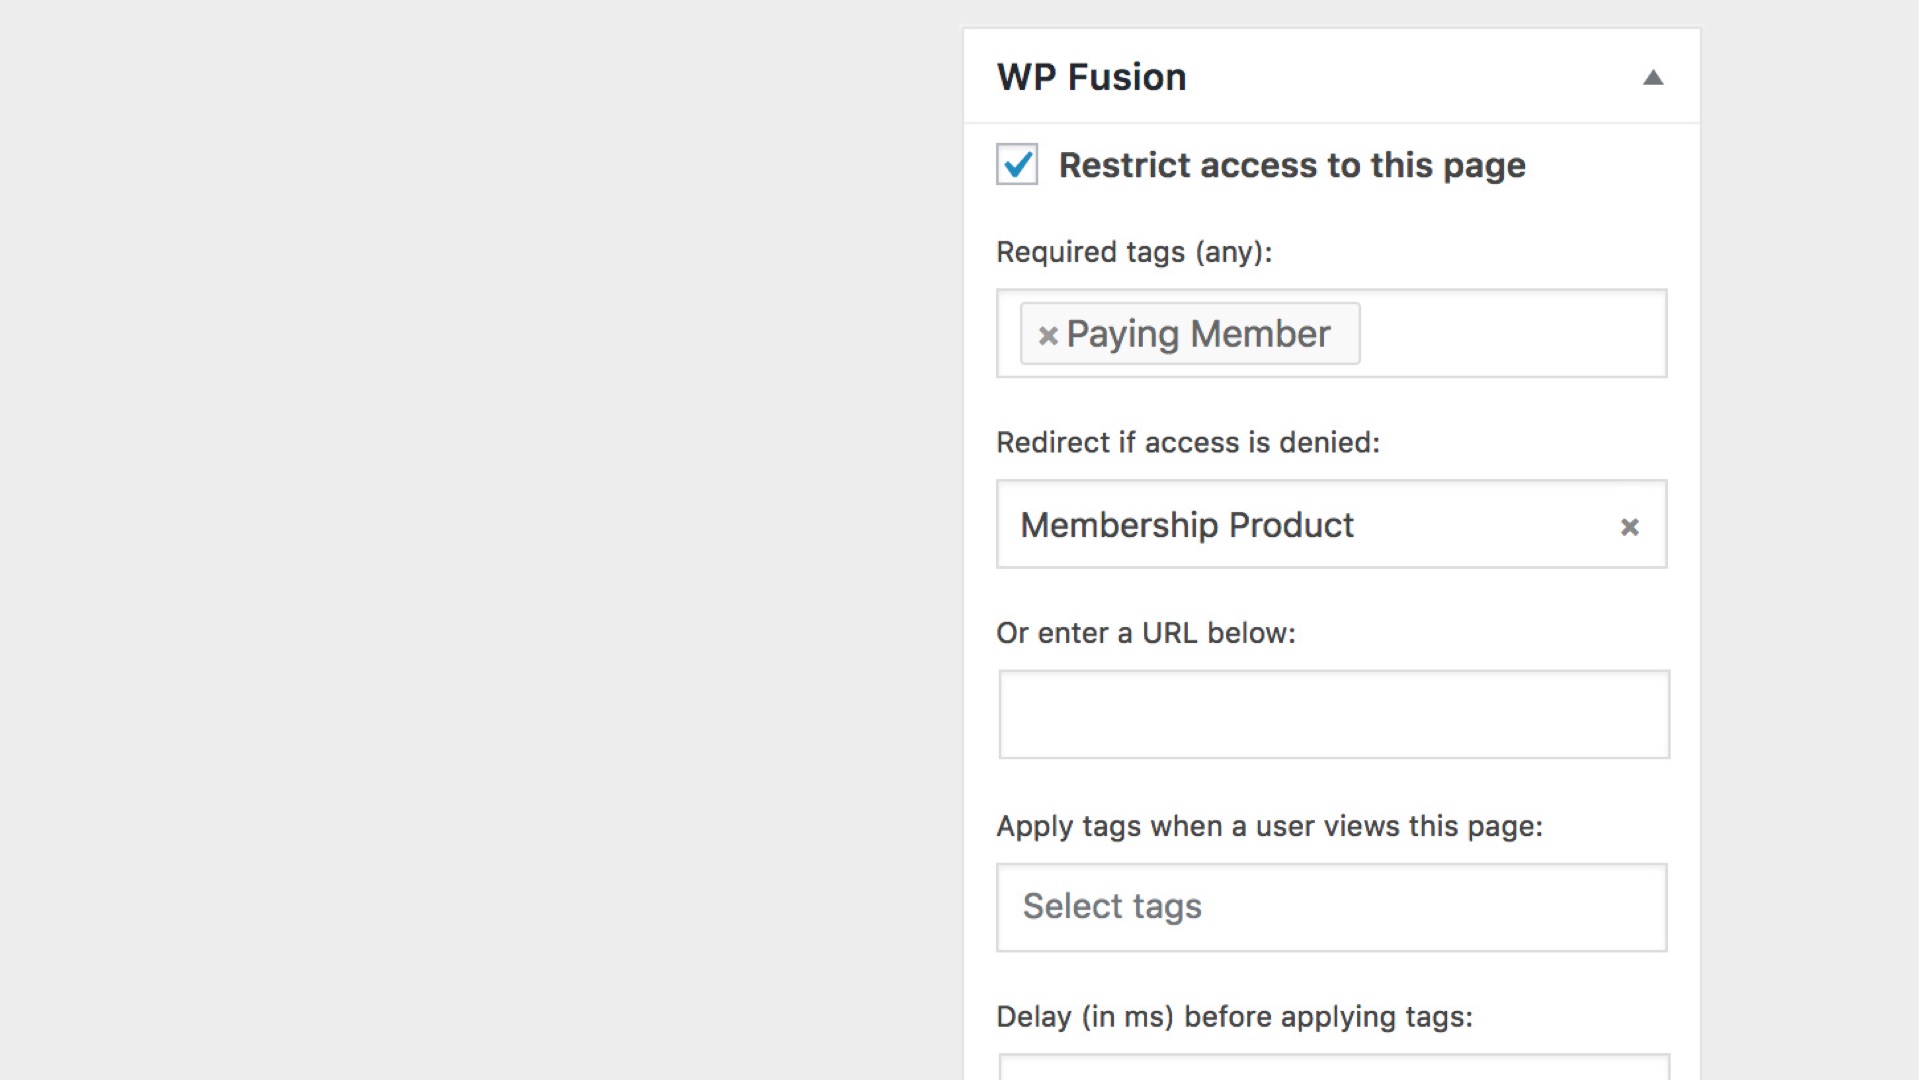Click inside the Or enter a URL field
The width and height of the screenshot is (1920, 1080).
pyautogui.click(x=1333, y=714)
